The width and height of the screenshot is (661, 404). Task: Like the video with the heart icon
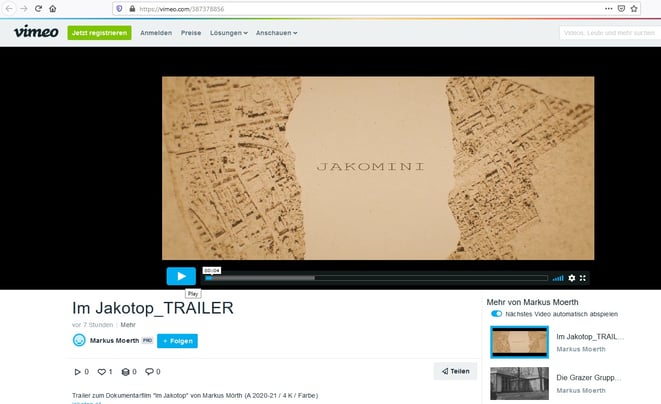pyautogui.click(x=101, y=372)
